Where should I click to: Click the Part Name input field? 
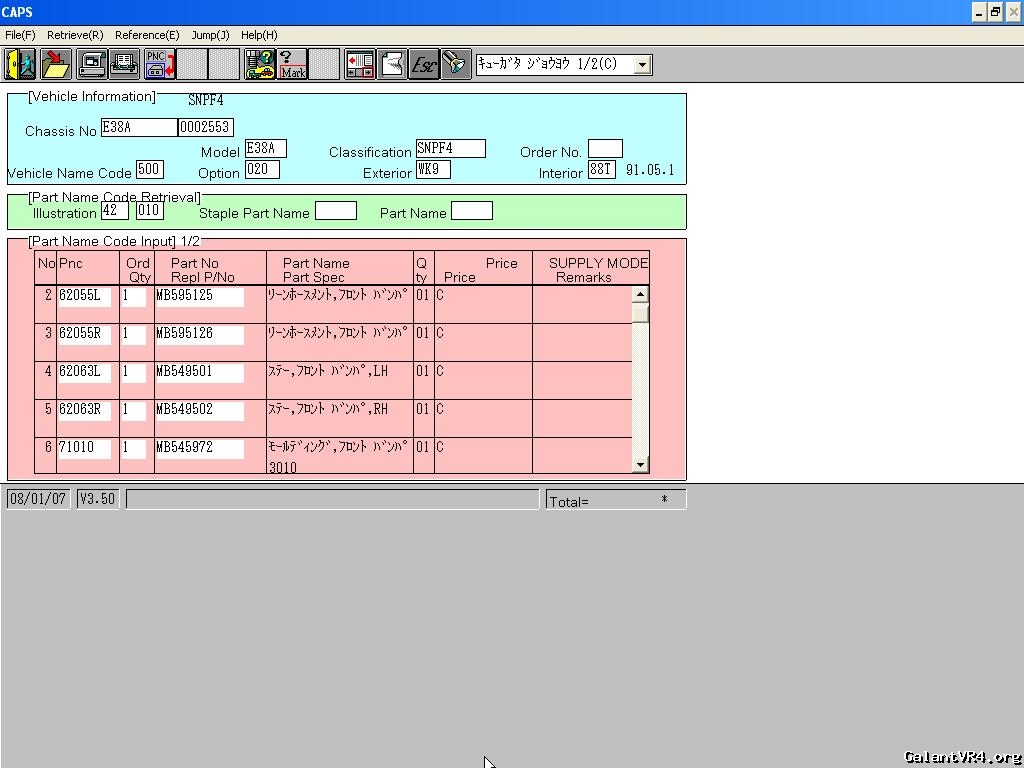[x=472, y=211]
